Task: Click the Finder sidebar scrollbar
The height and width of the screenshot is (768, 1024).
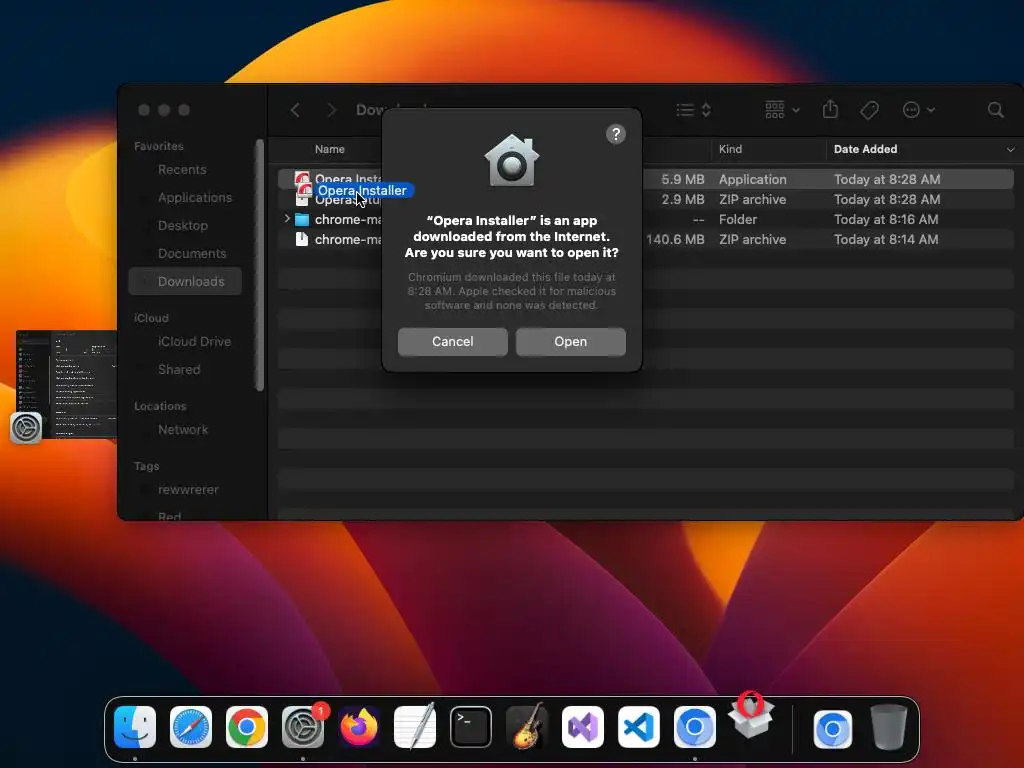Action: click(260, 264)
